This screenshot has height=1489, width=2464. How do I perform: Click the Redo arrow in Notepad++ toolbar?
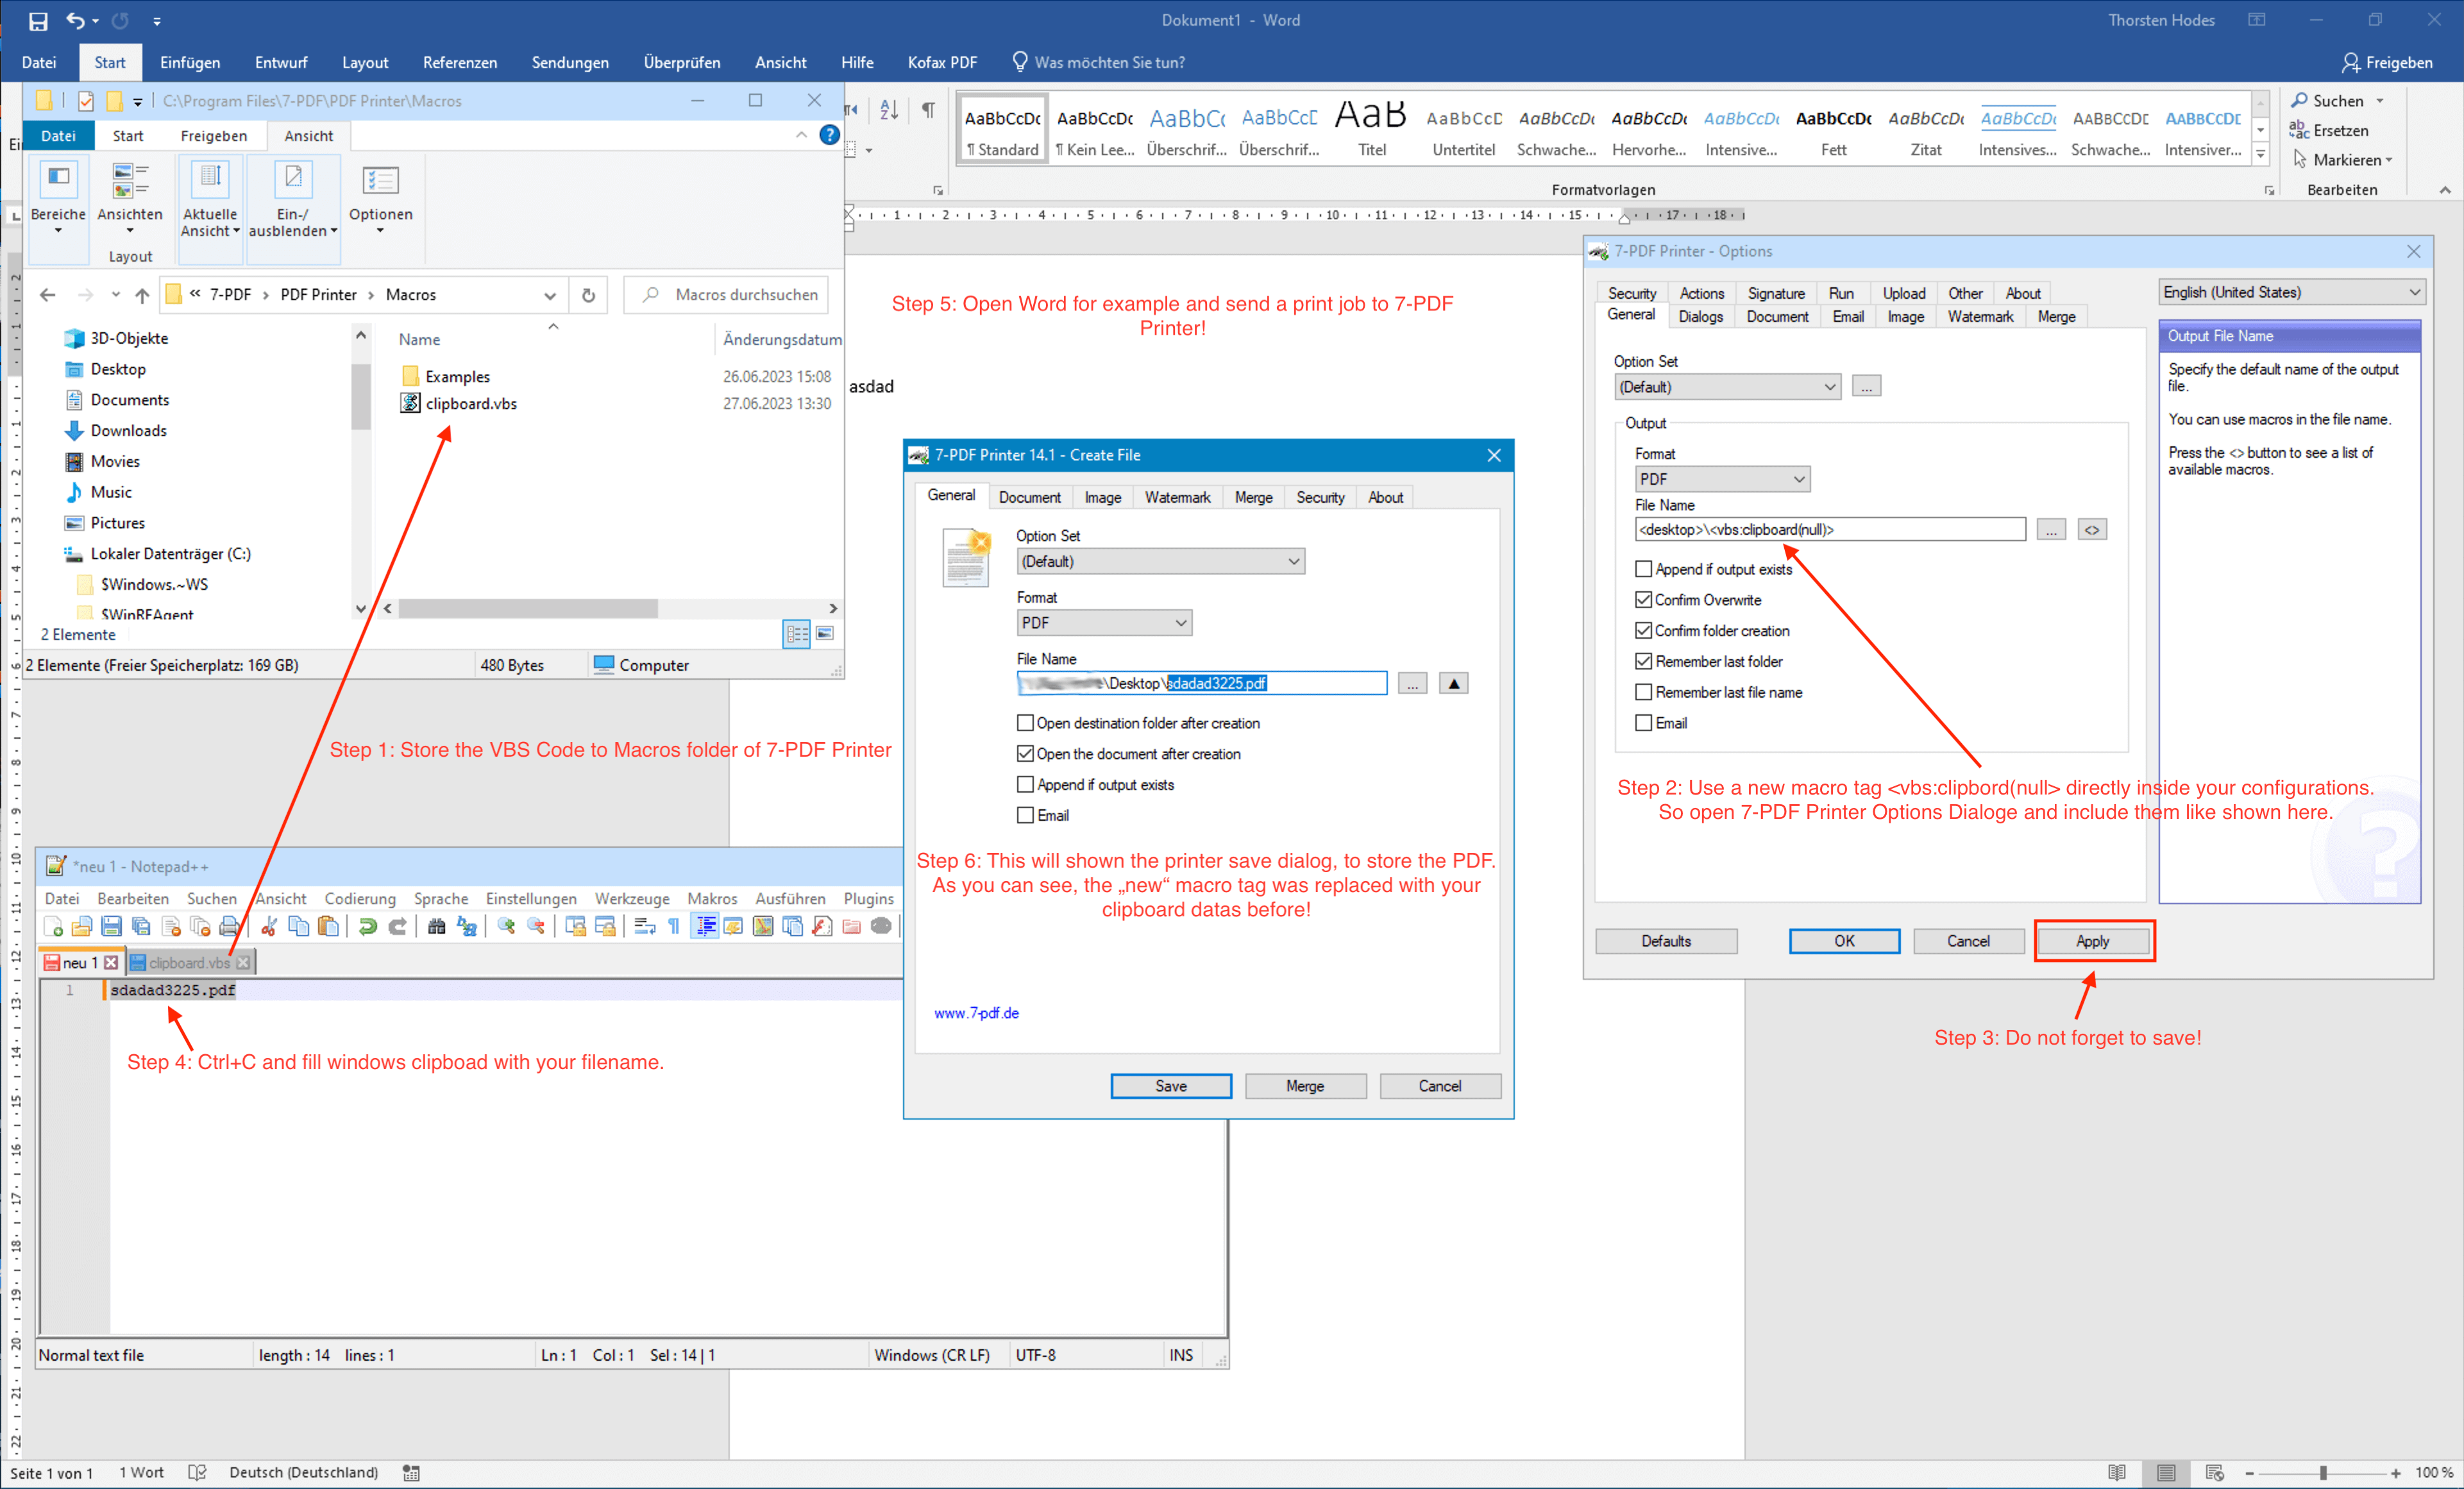click(x=397, y=926)
